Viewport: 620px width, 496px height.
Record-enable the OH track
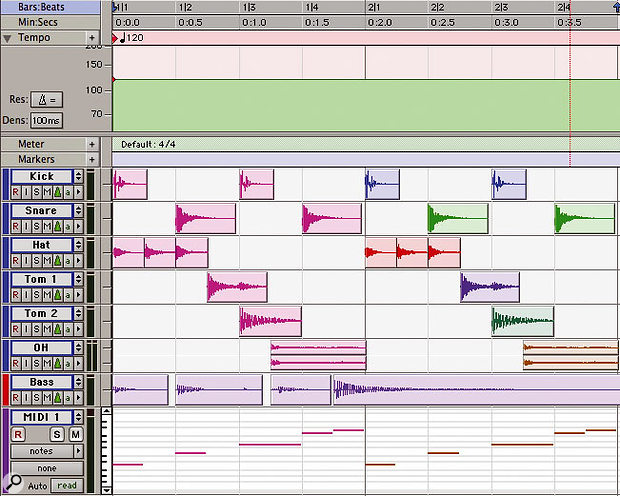16,363
